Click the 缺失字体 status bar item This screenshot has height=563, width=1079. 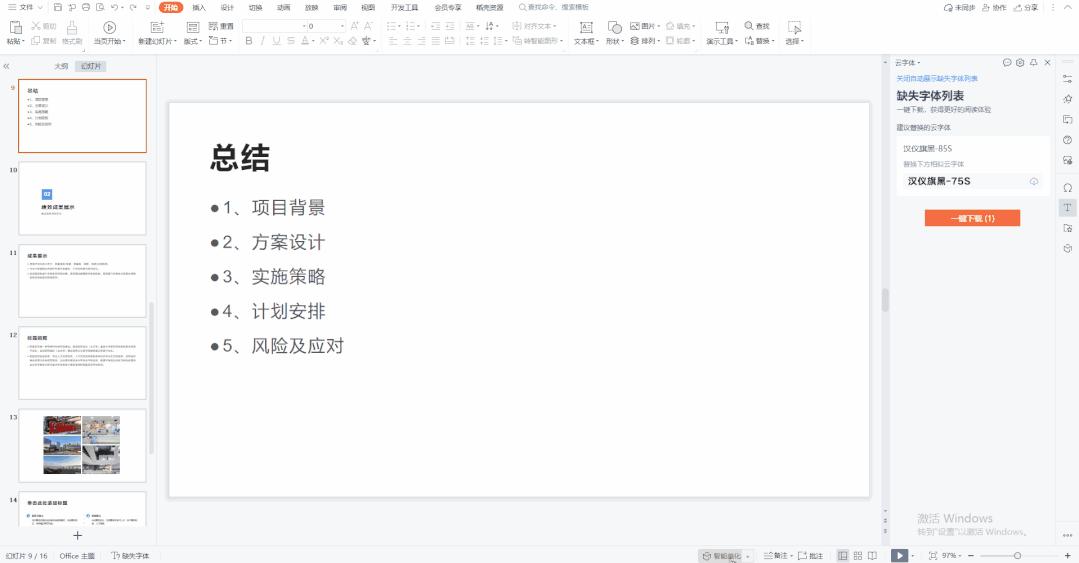pyautogui.click(x=130, y=555)
